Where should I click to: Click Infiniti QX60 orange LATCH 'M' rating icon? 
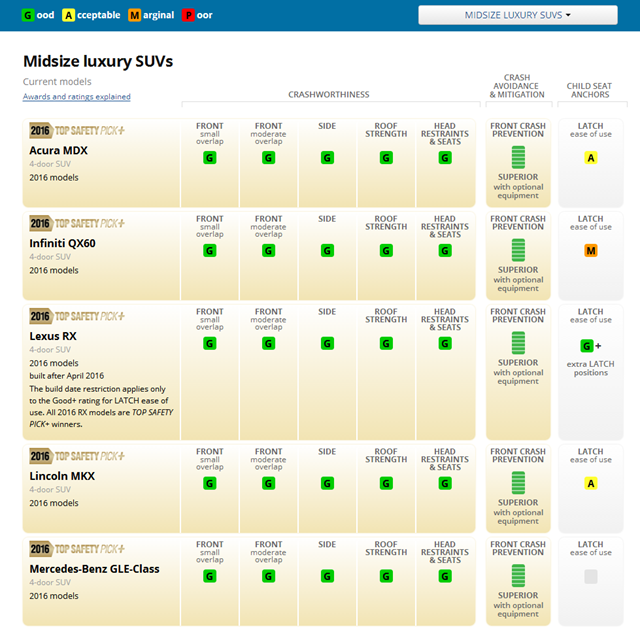[590, 251]
